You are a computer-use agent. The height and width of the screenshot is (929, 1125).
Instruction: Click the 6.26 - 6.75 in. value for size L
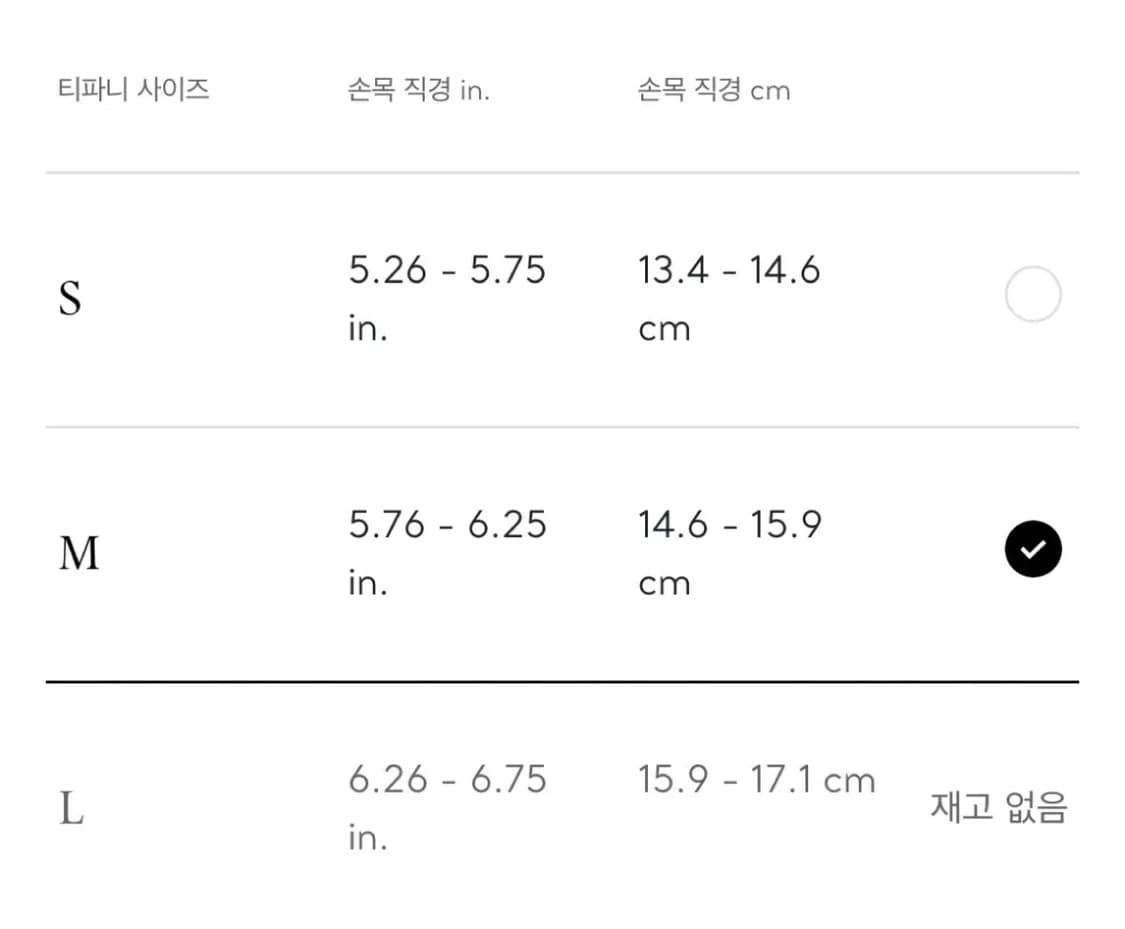(447, 807)
